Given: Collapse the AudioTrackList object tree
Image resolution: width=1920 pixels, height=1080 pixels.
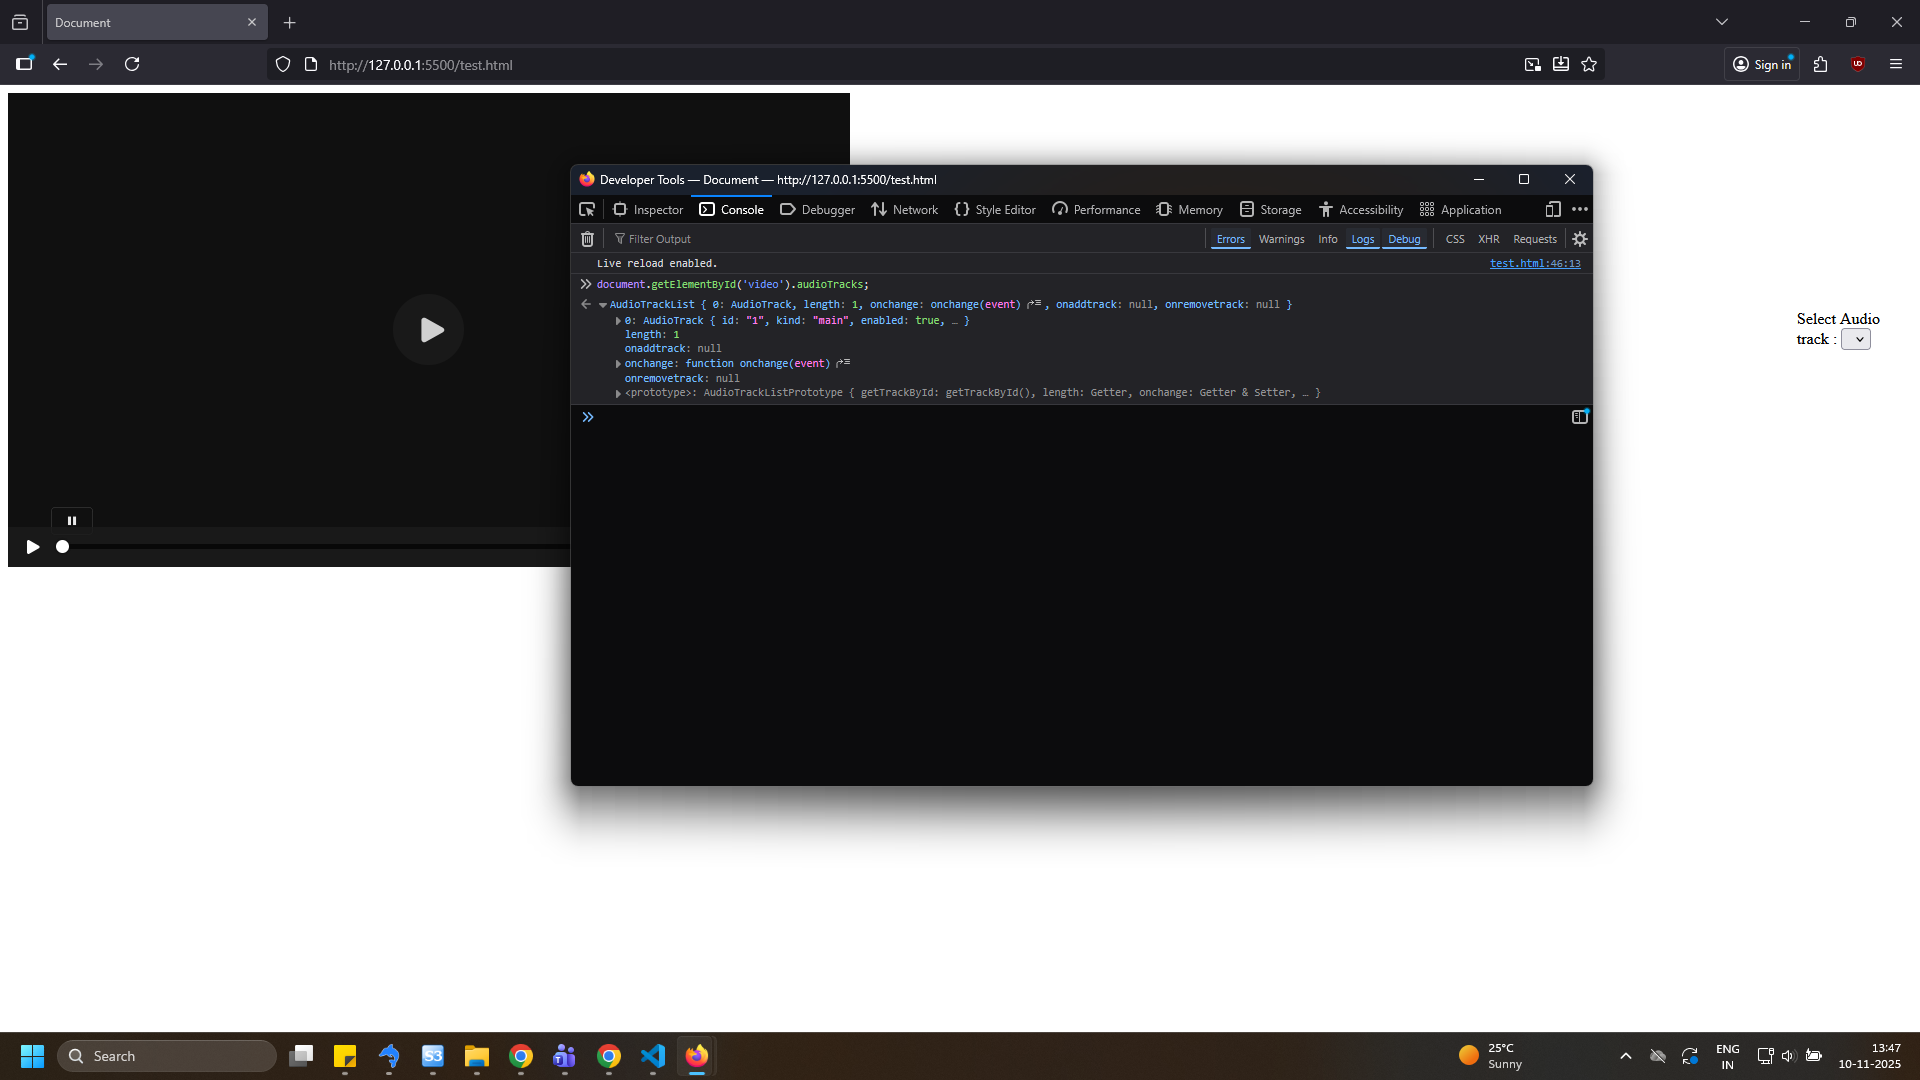Looking at the screenshot, I should point(603,305).
